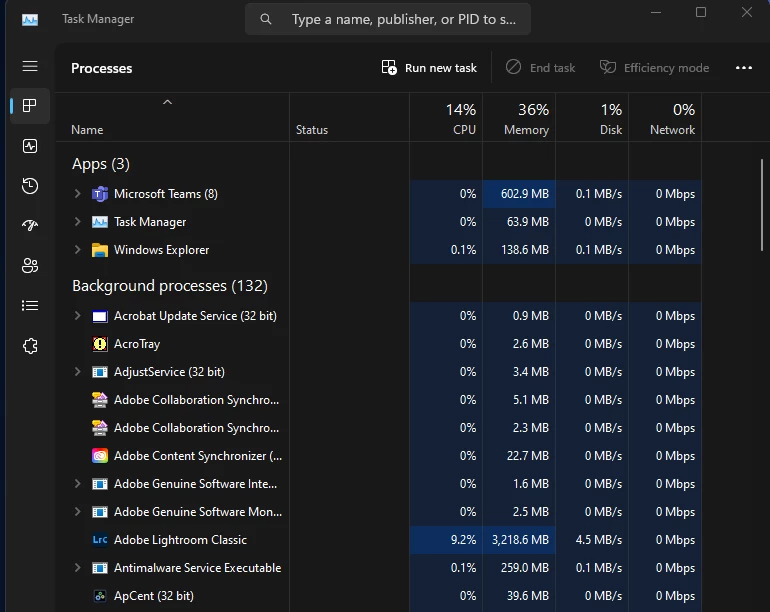The image size is (770, 612).
Task: Expand Acrobat Update Service entry
Action: pyautogui.click(x=77, y=315)
